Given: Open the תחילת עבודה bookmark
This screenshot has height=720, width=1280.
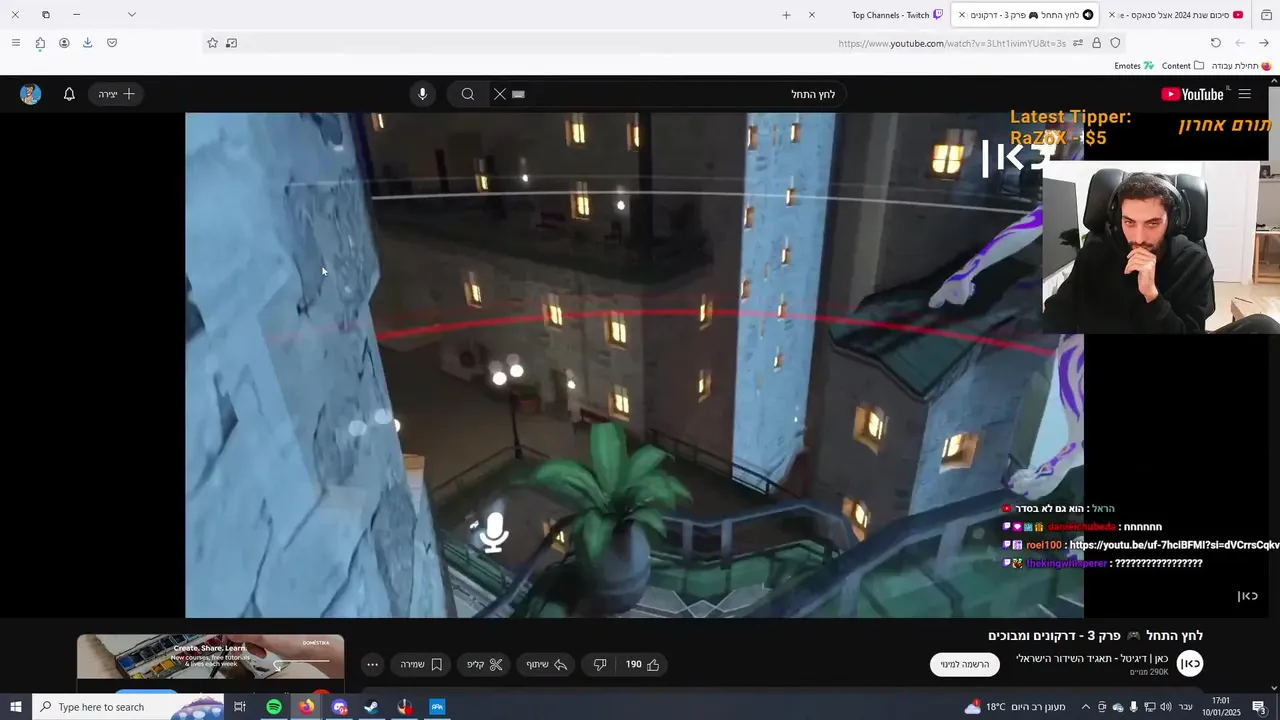Looking at the screenshot, I should tap(1241, 66).
